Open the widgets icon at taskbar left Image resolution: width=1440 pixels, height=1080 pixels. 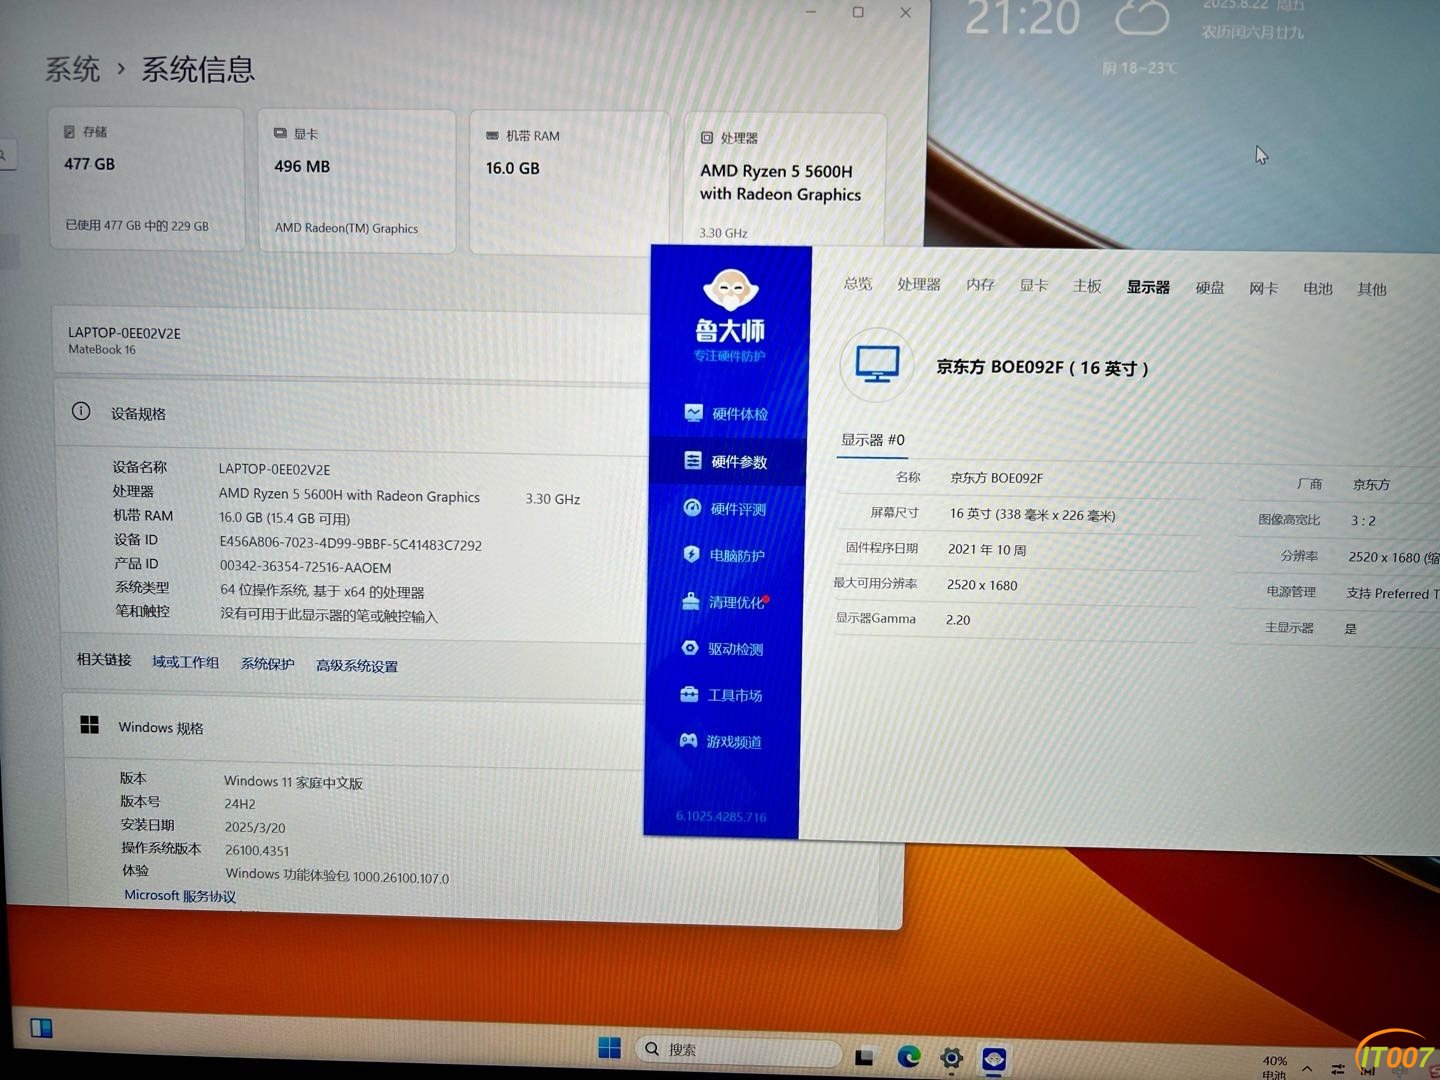(41, 1027)
